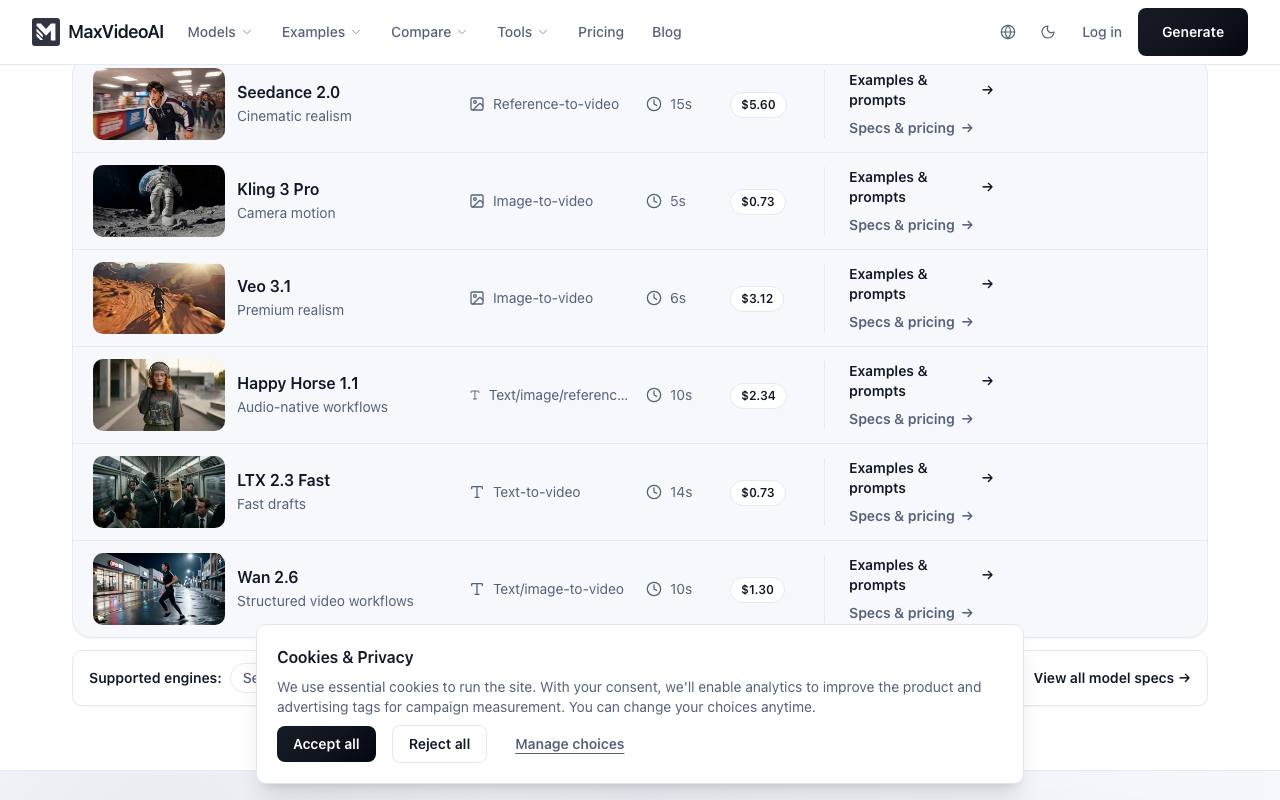
Task: Select the Seedance 2.0 model name
Action: coord(288,92)
